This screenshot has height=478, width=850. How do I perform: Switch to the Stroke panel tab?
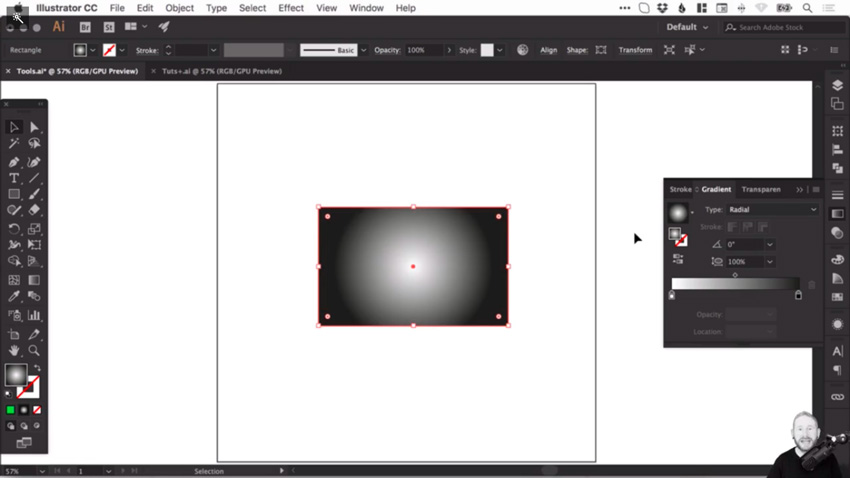(680, 189)
